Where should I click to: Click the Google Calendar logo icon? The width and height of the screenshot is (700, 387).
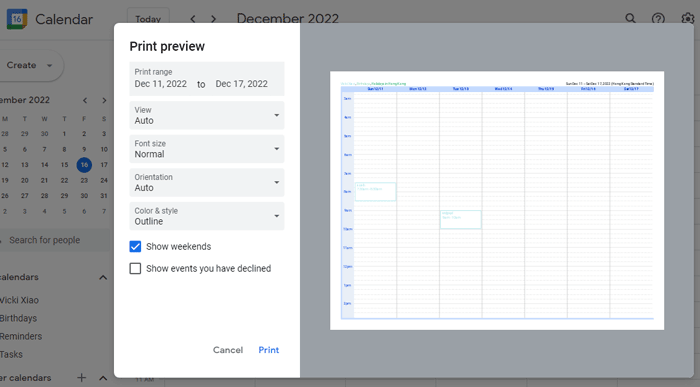click(x=17, y=19)
